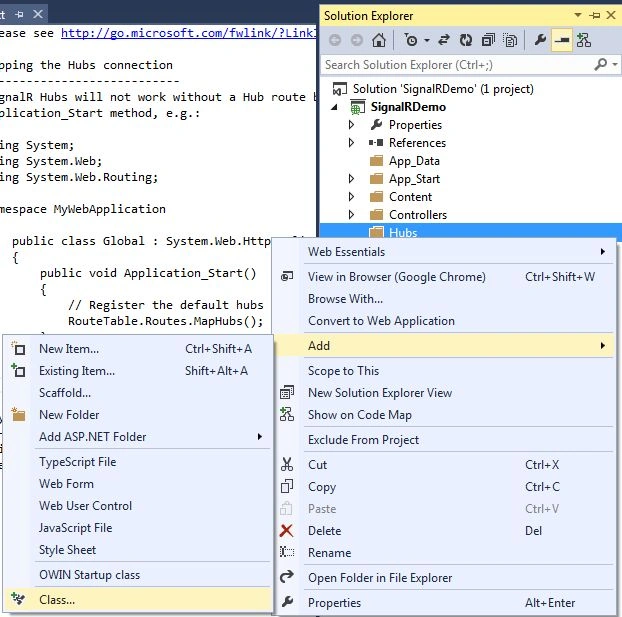The height and width of the screenshot is (617, 622).
Task: Click the View Code Map toolbar icon
Action: point(584,40)
